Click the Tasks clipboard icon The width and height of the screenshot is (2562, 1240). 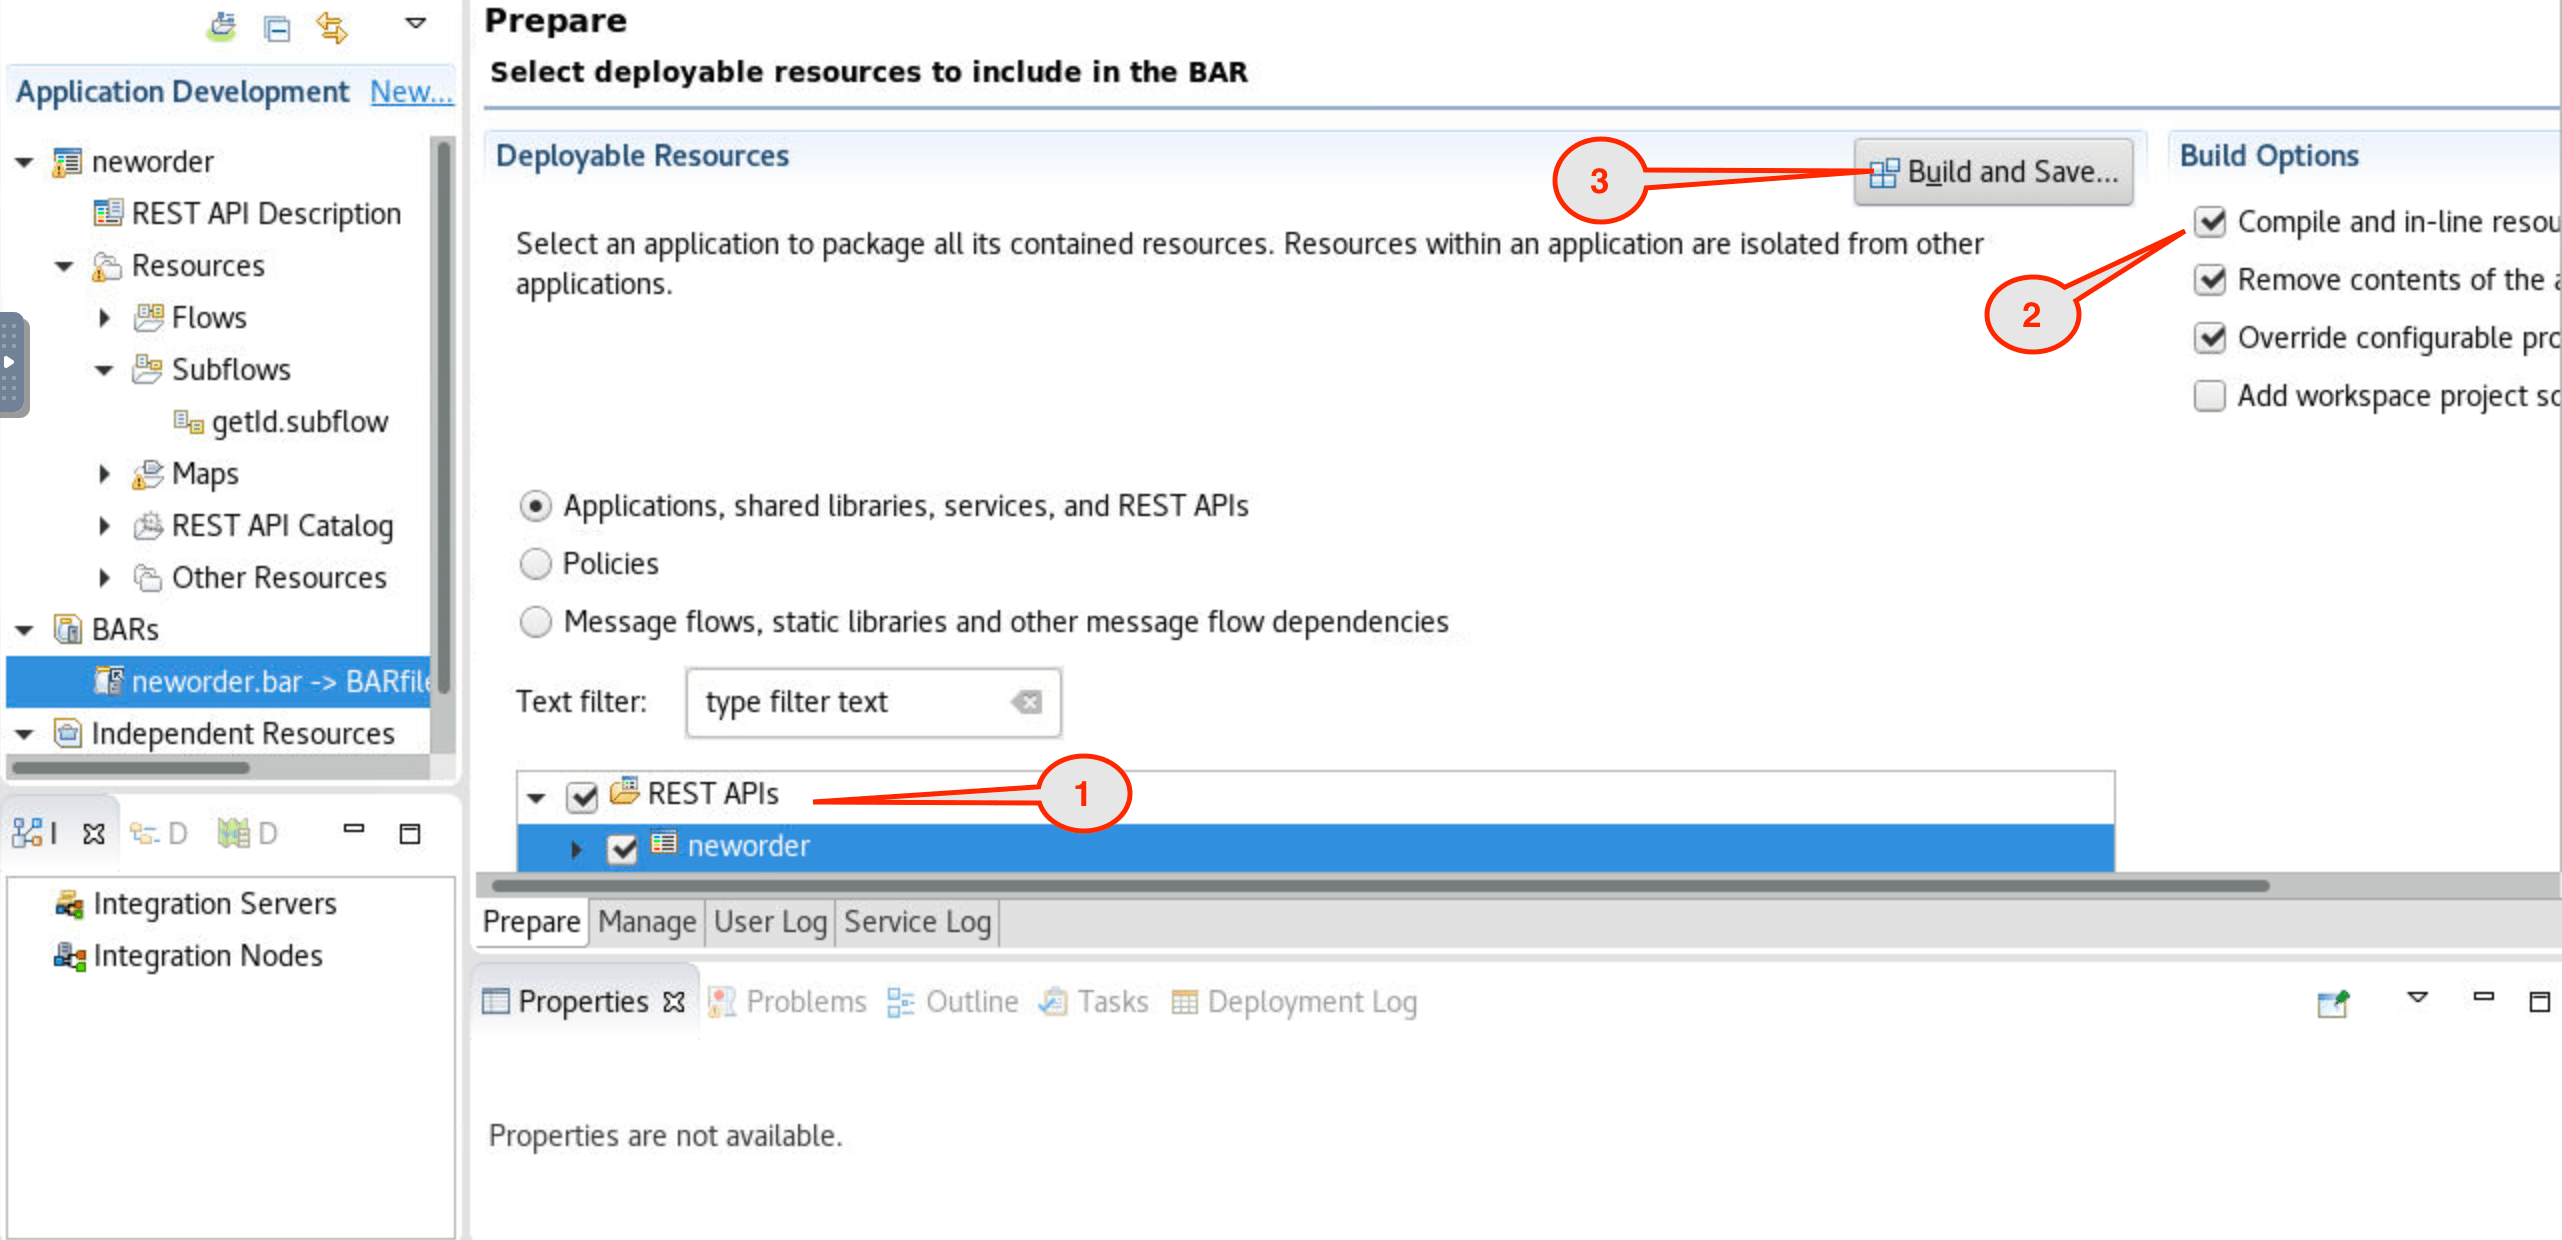(1052, 1002)
